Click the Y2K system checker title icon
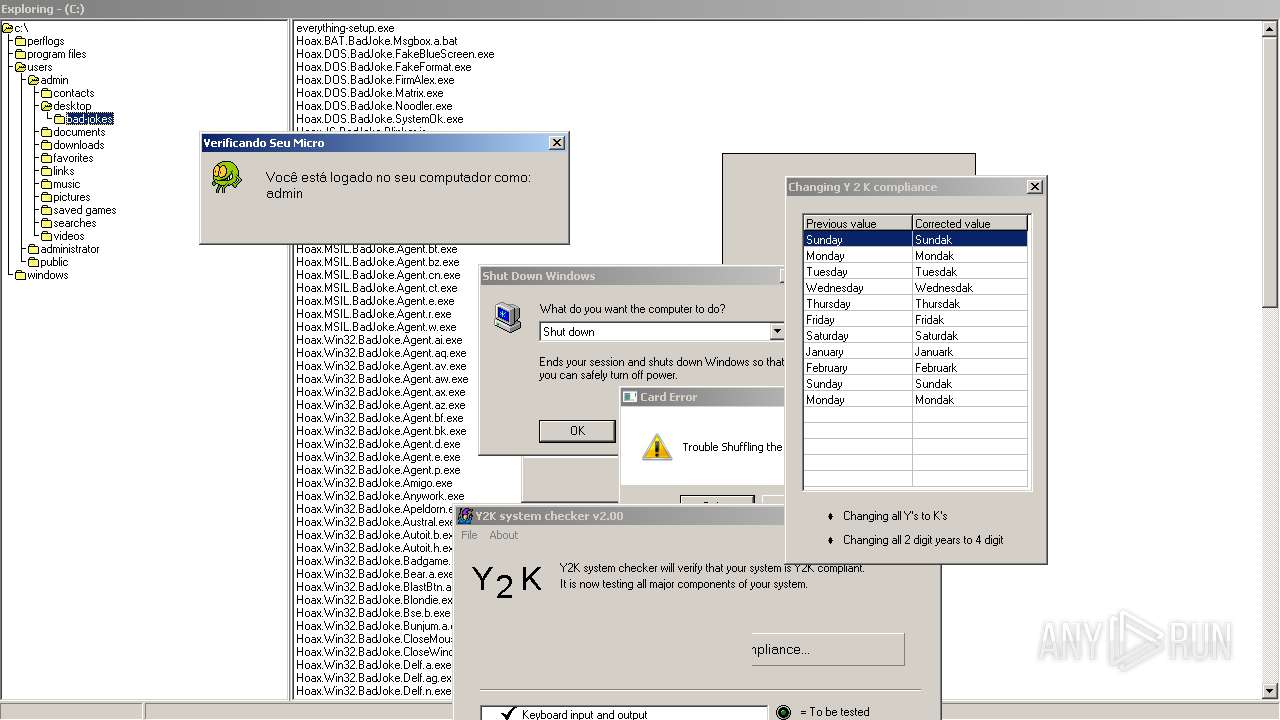This screenshot has height=720, width=1280. pos(465,516)
